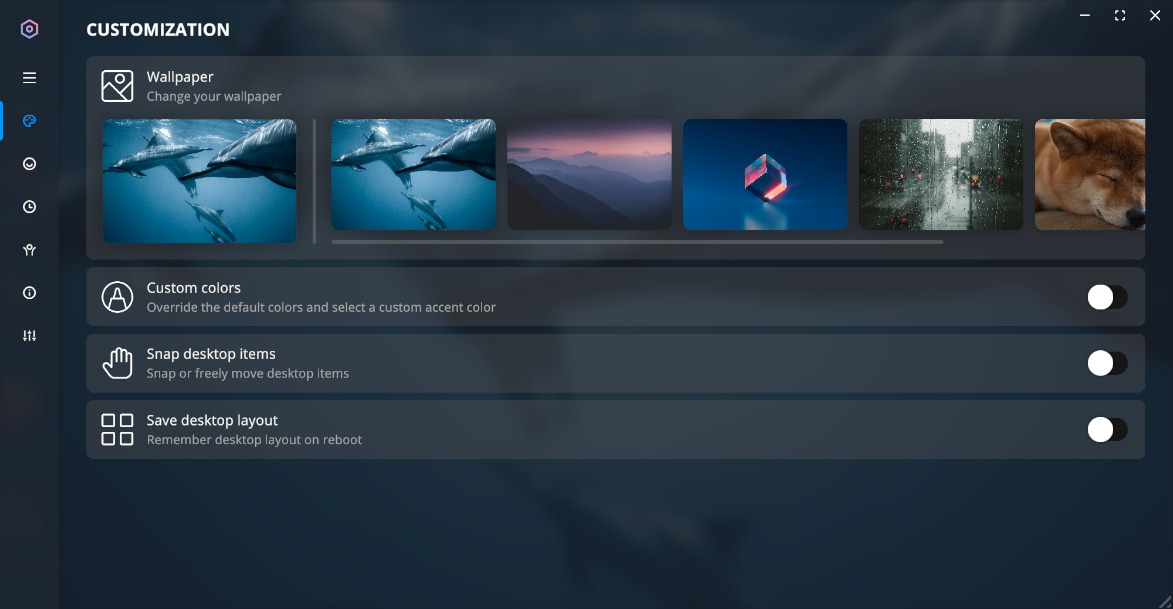
Task: Enable the Custom colors toggle
Action: 1107,297
